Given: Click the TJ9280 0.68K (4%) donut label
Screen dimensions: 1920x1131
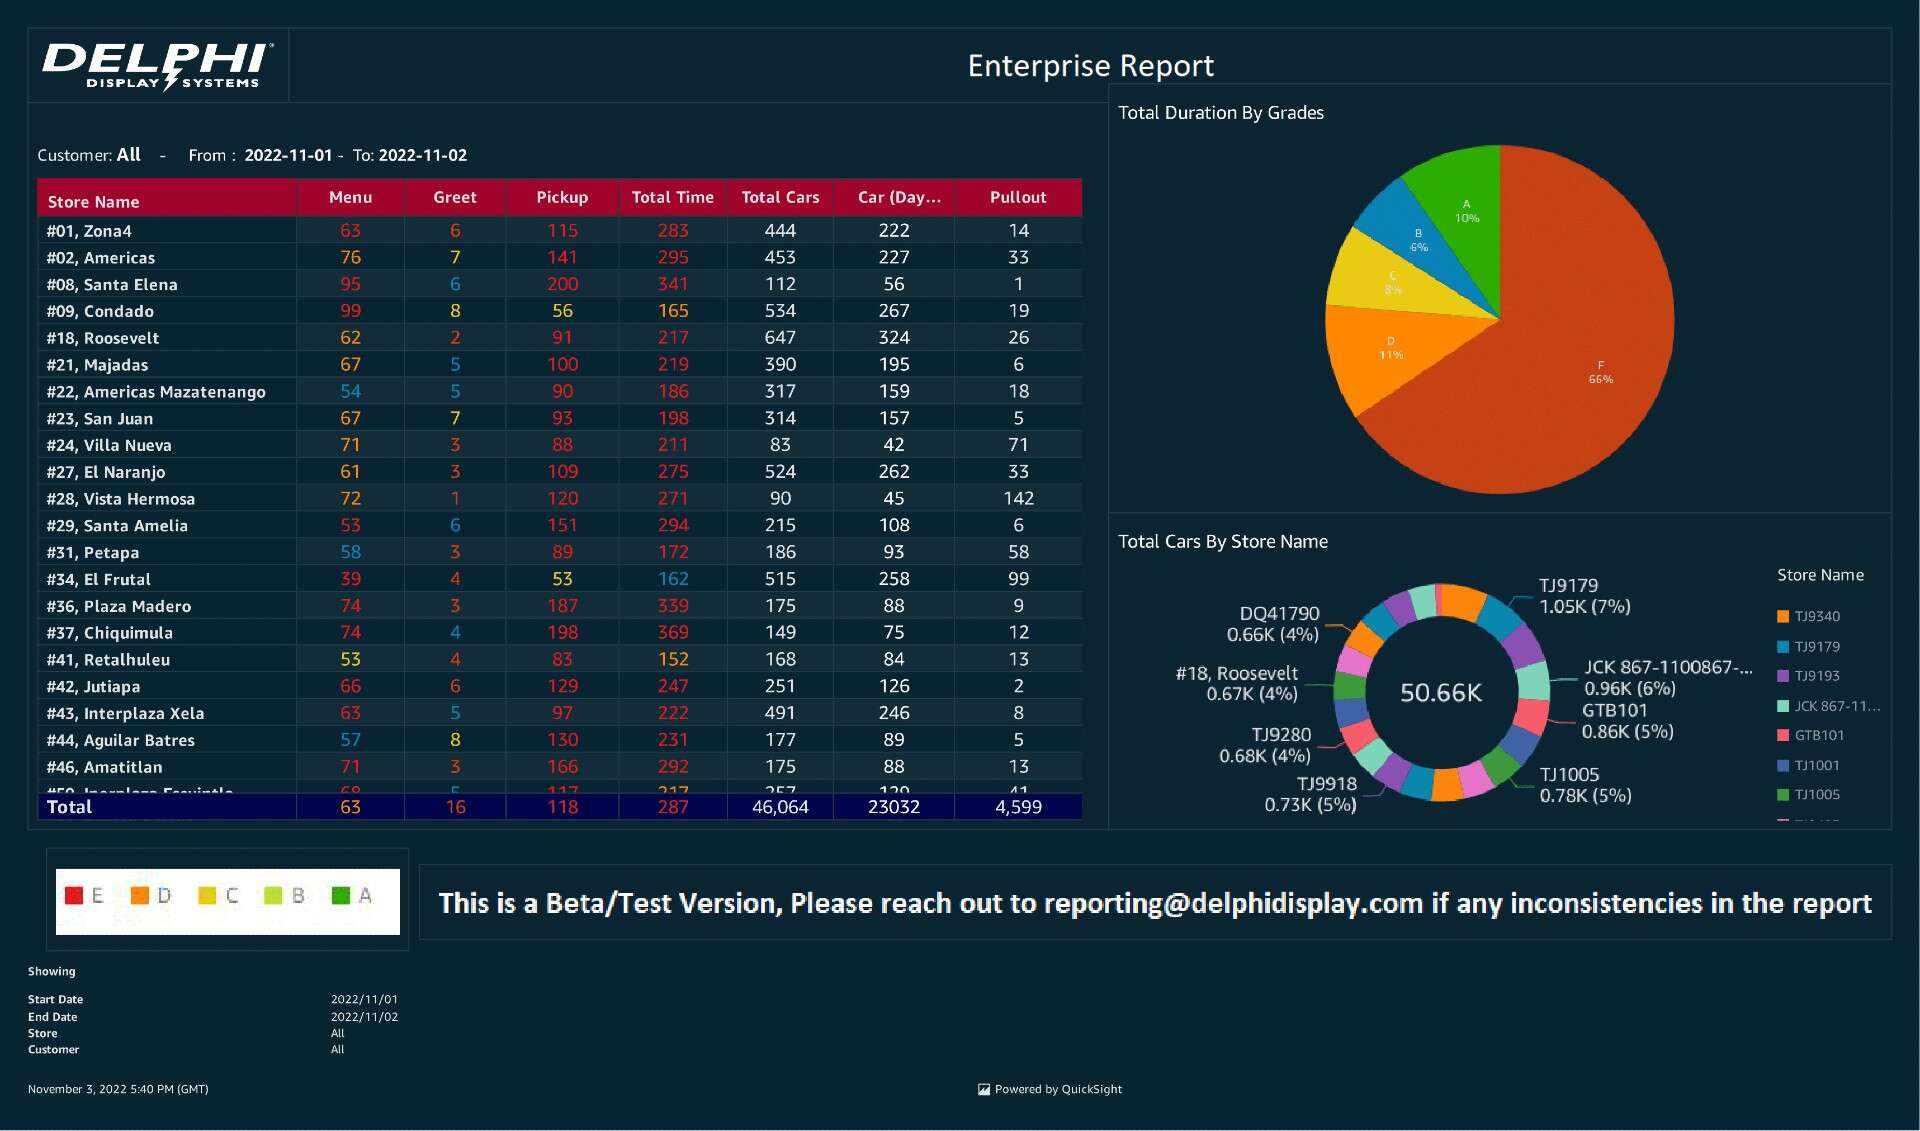Looking at the screenshot, I should (1265, 745).
